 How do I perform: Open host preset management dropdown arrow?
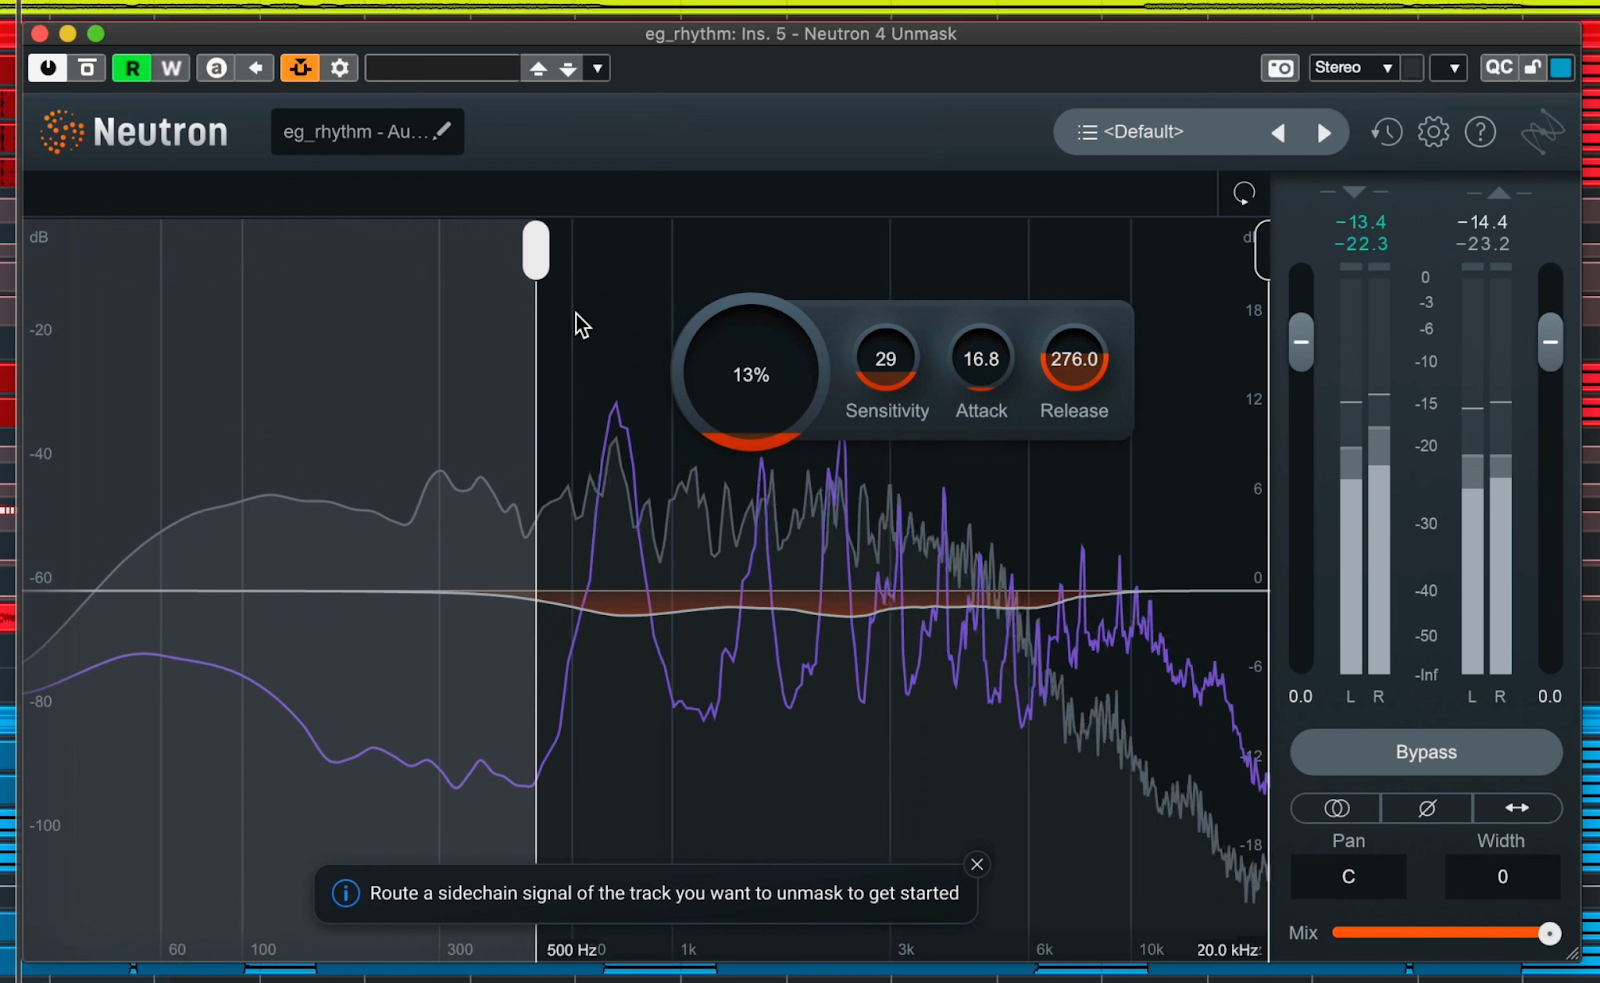597,68
